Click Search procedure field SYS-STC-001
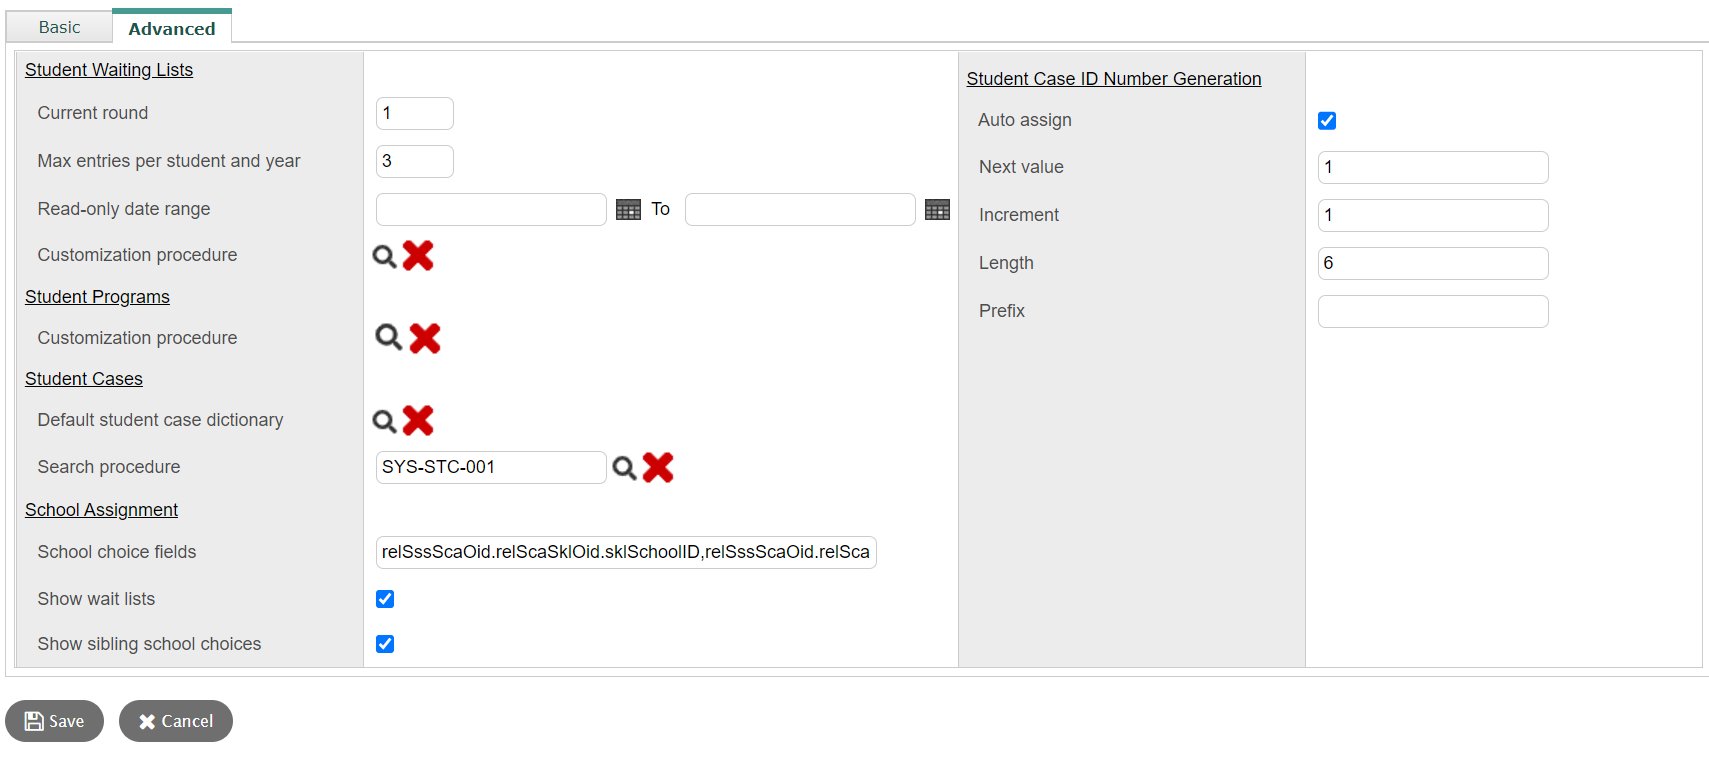Image resolution: width=1709 pixels, height=762 pixels. point(491,467)
